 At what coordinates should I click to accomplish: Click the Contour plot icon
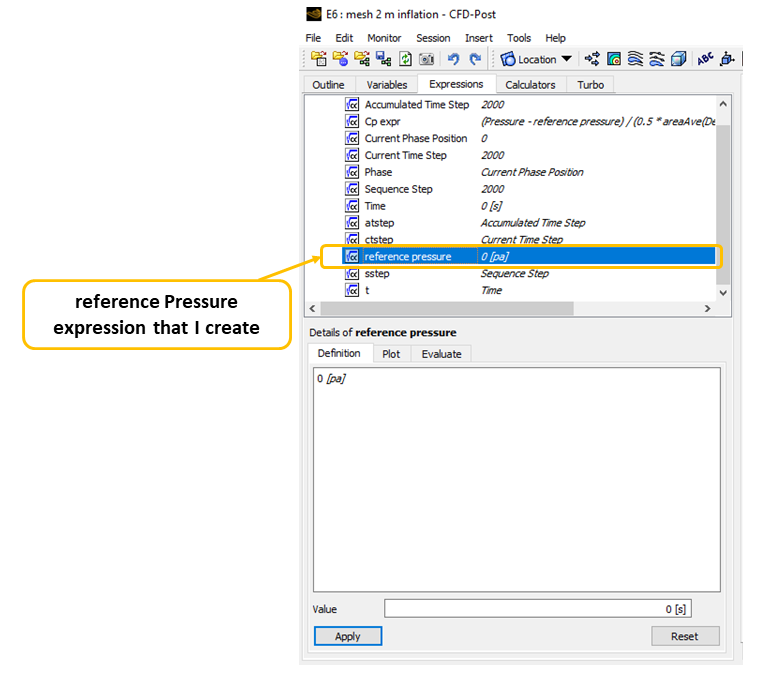pos(614,59)
